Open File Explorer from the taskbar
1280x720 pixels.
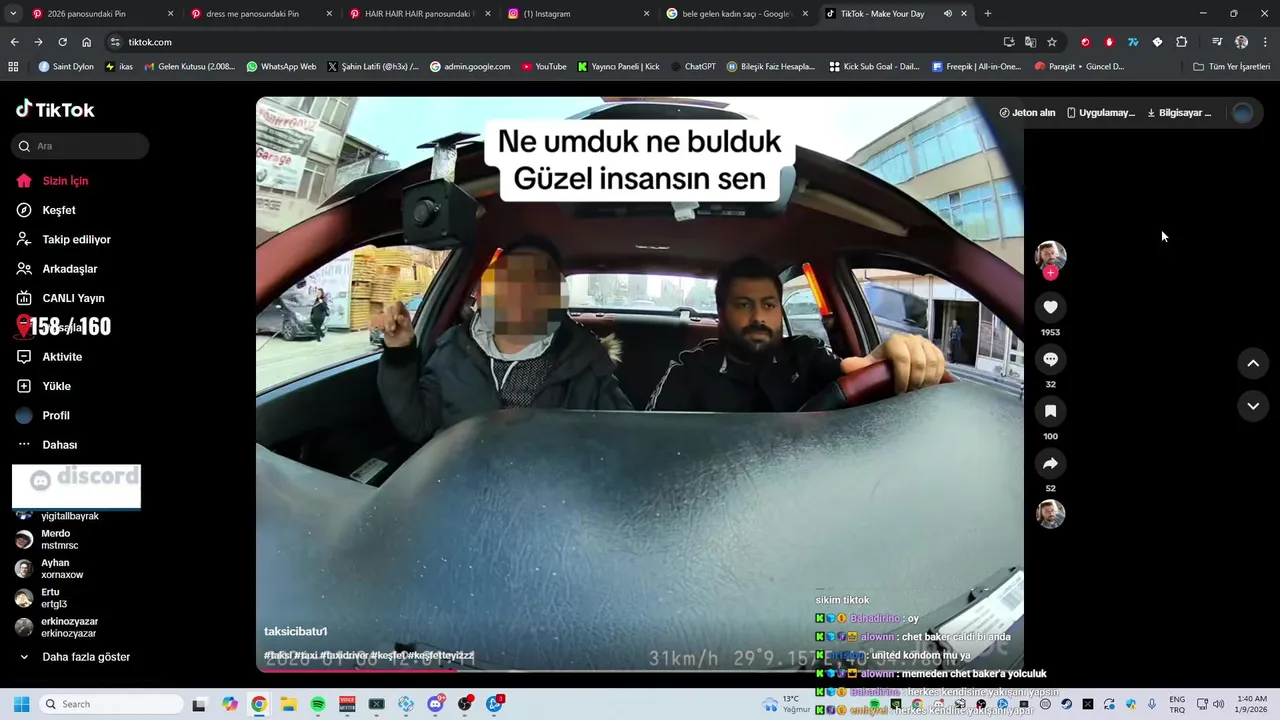point(288,704)
